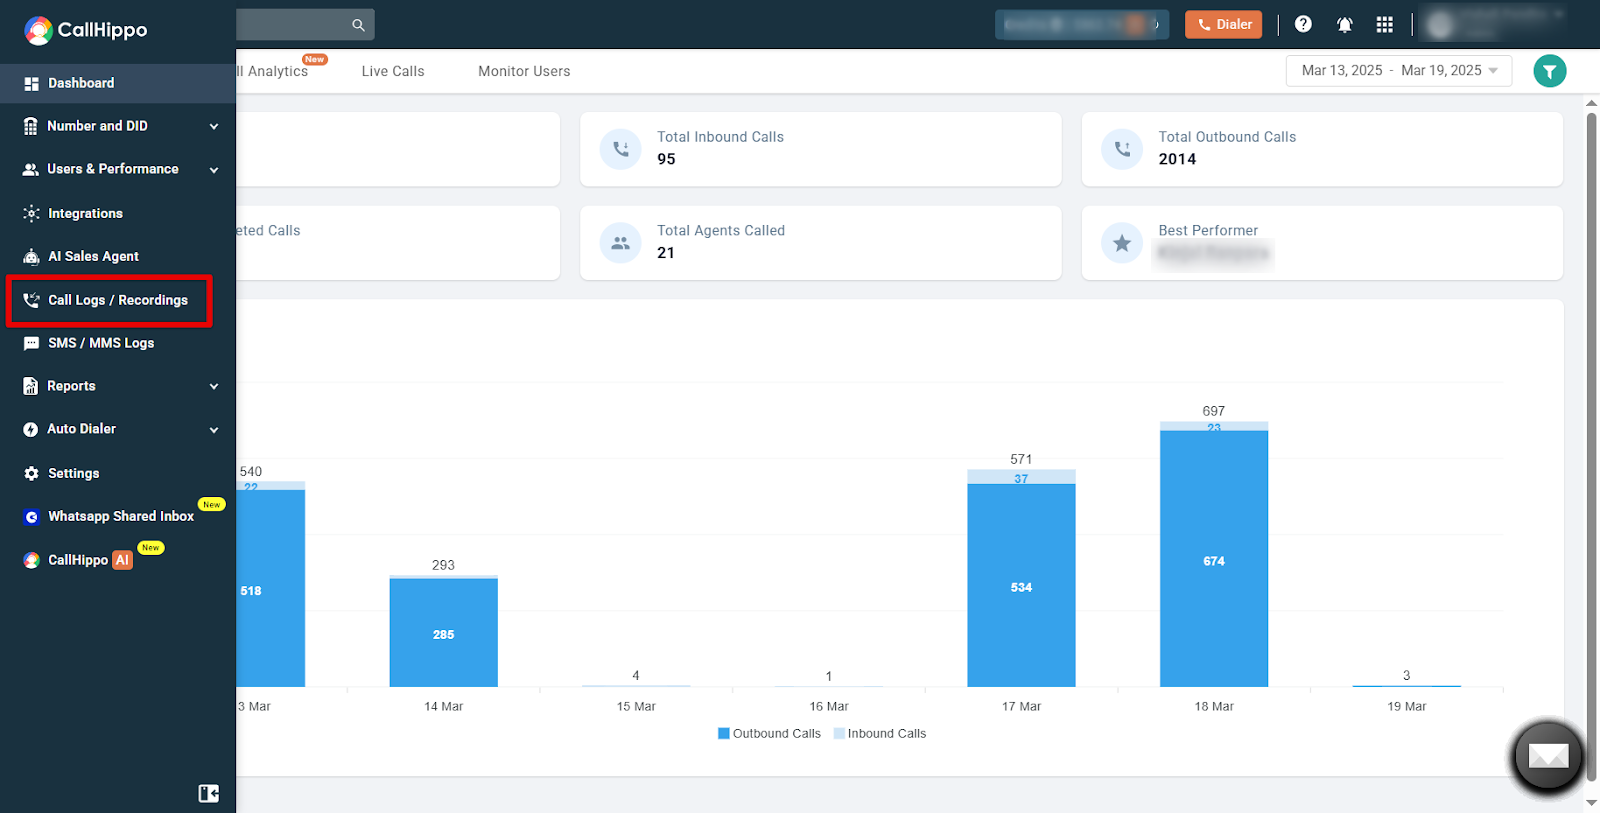Click the search magnifier icon
Screen dimensions: 1600x813
(358, 25)
